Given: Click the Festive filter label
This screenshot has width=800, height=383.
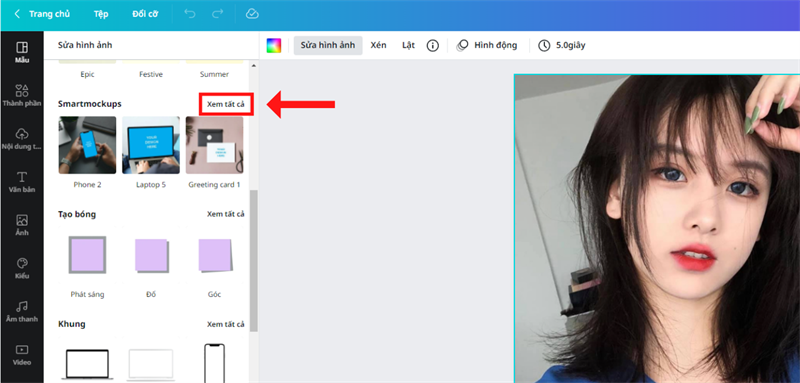Looking at the screenshot, I should (151, 74).
